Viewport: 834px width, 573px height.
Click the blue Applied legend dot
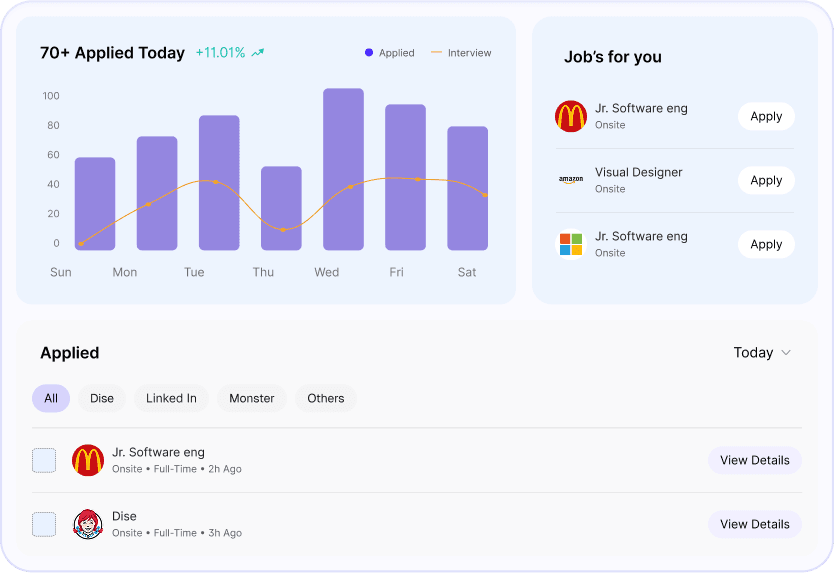point(369,53)
